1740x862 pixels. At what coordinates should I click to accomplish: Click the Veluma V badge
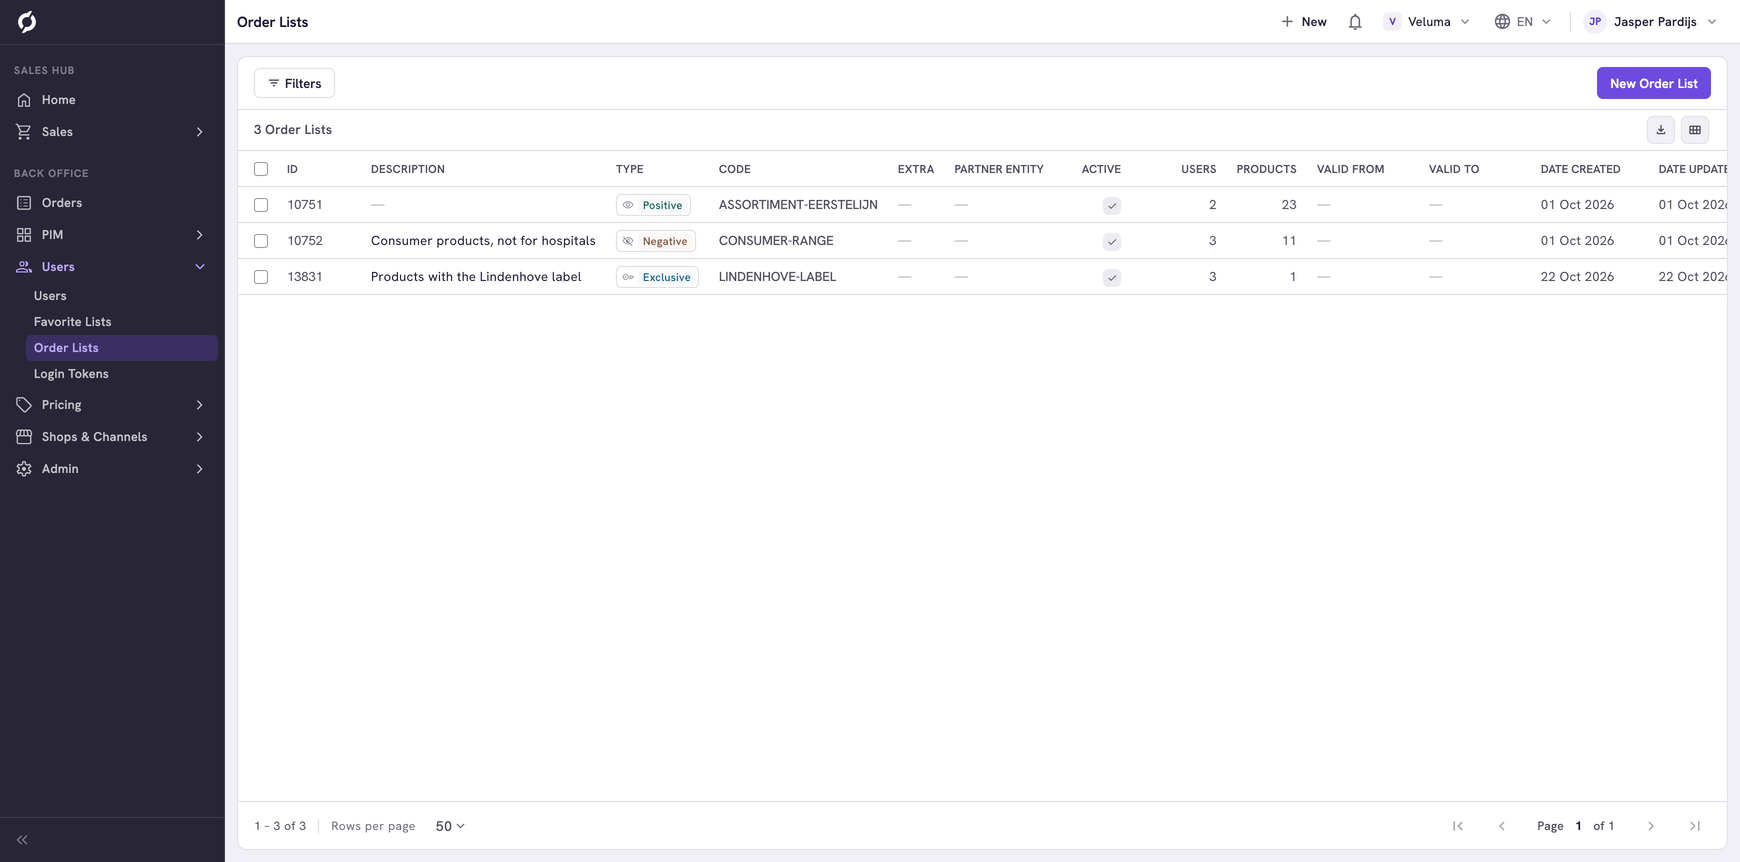1392,22
